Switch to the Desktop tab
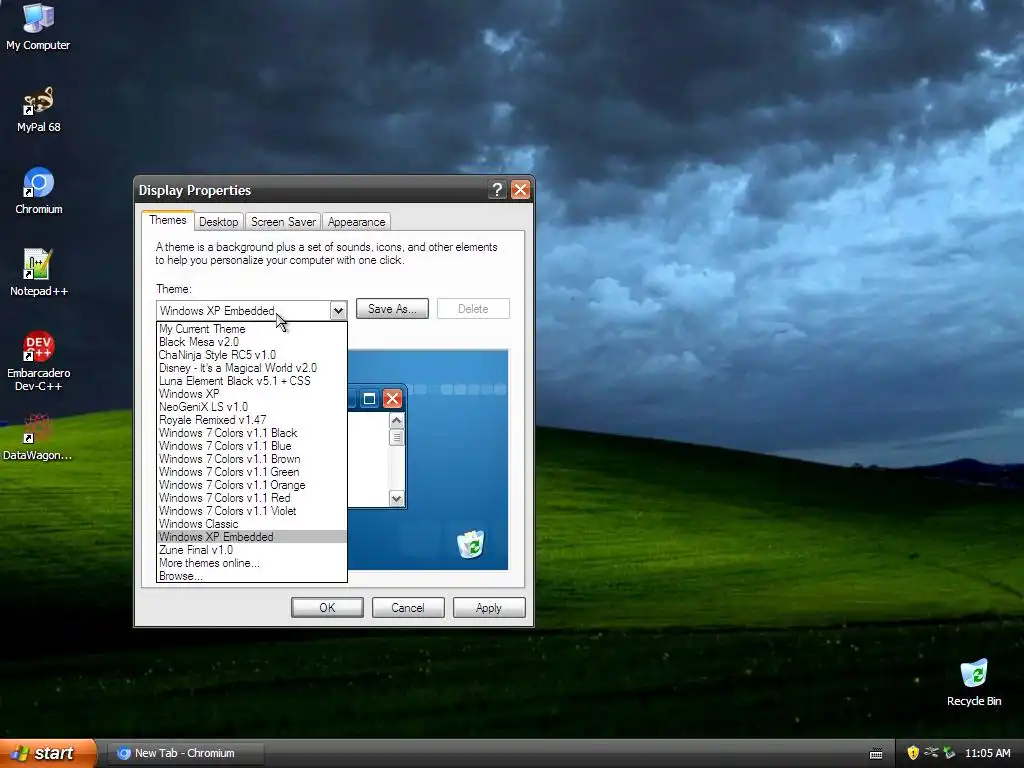The height and width of the screenshot is (768, 1024). coord(219,222)
